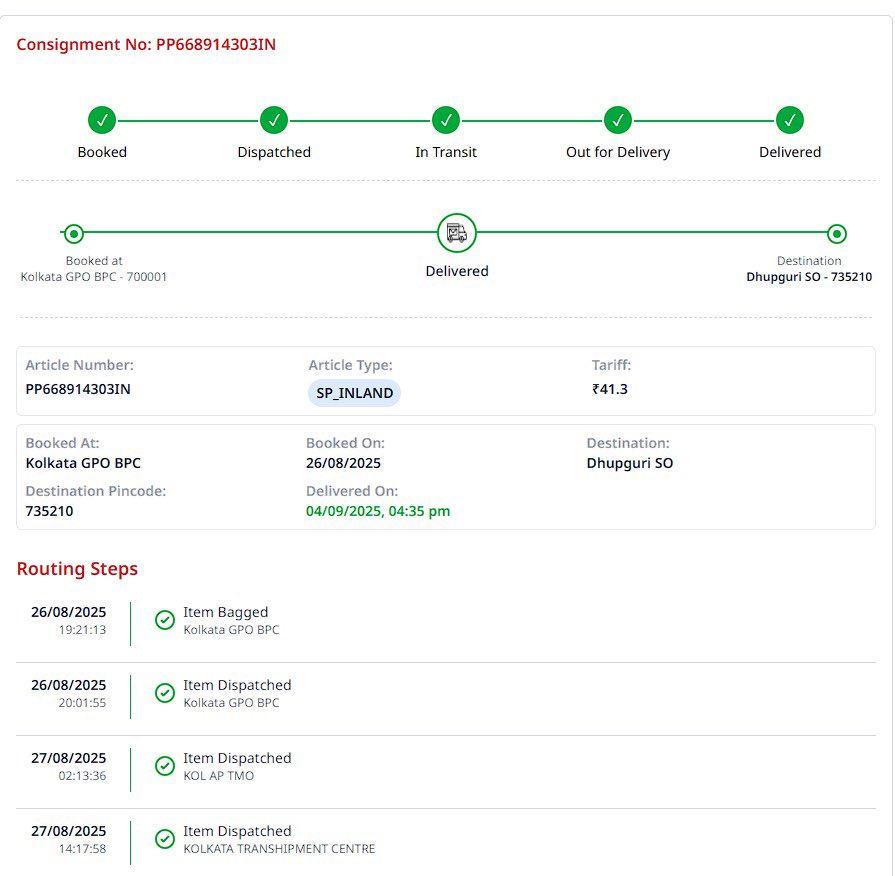This screenshot has width=895, height=876.
Task: Click the timestamp 20:01:55
Action: click(82, 703)
